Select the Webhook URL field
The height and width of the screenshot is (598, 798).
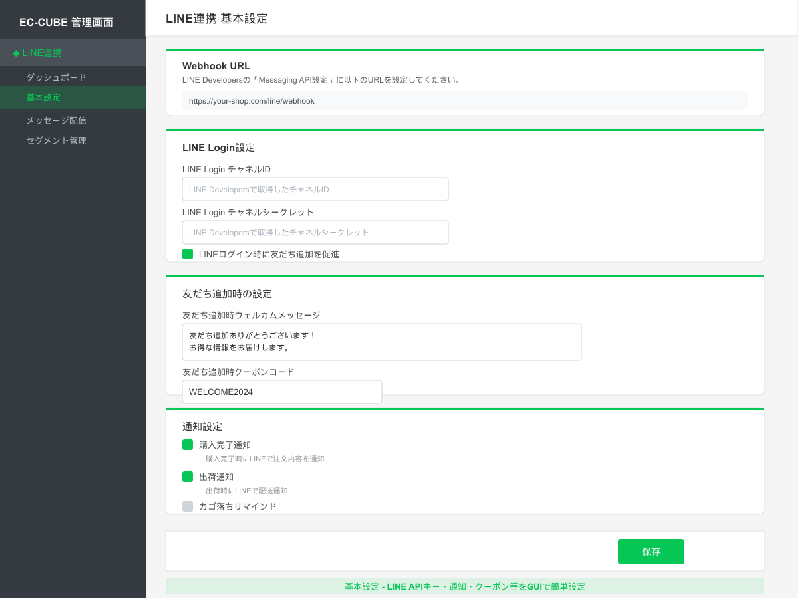(x=465, y=101)
